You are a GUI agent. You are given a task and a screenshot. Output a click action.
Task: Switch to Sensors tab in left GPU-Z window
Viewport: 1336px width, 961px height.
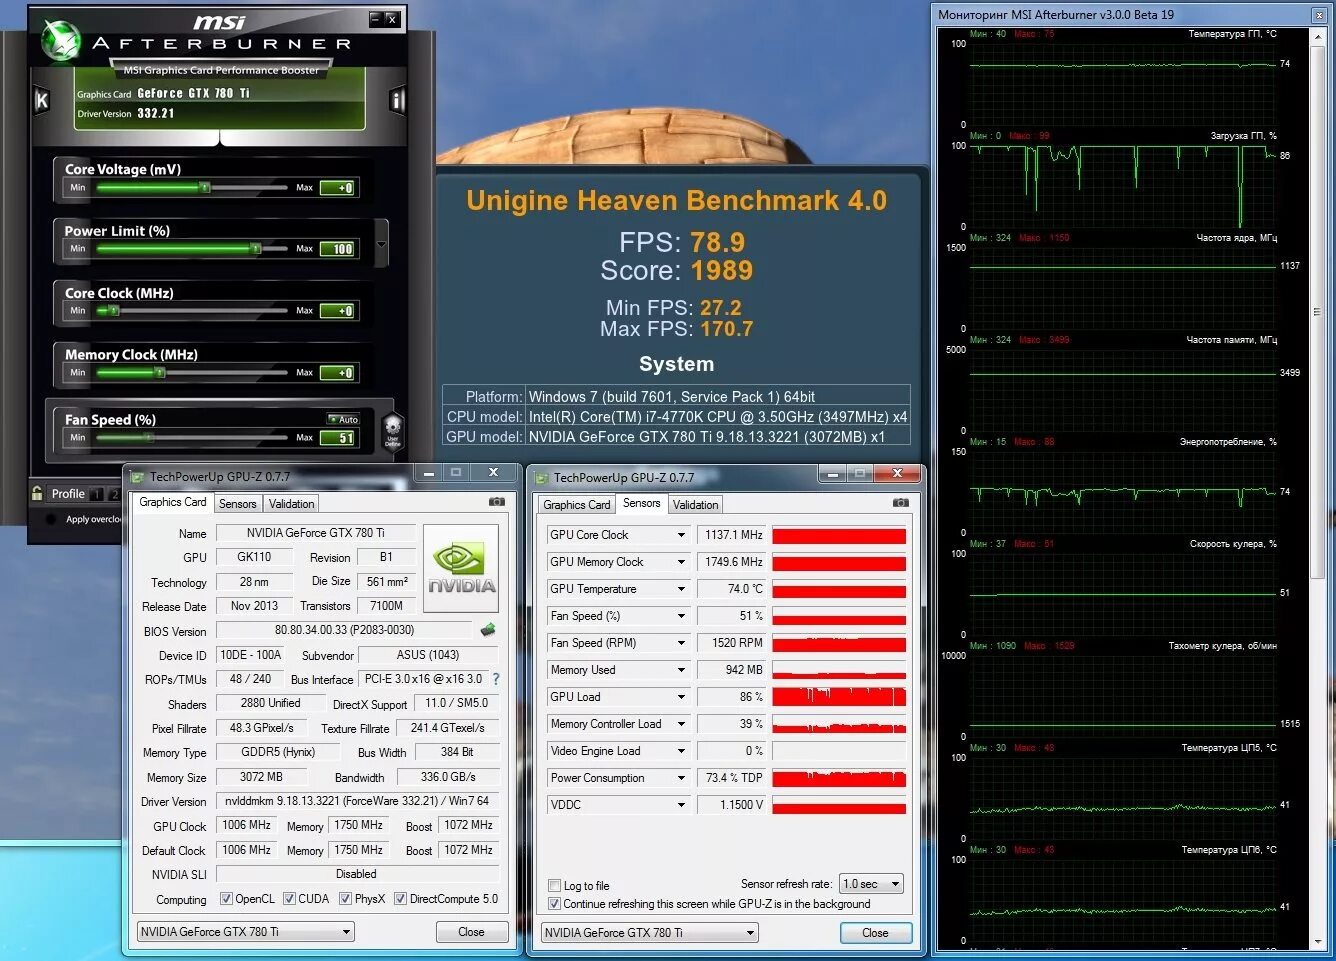(238, 504)
